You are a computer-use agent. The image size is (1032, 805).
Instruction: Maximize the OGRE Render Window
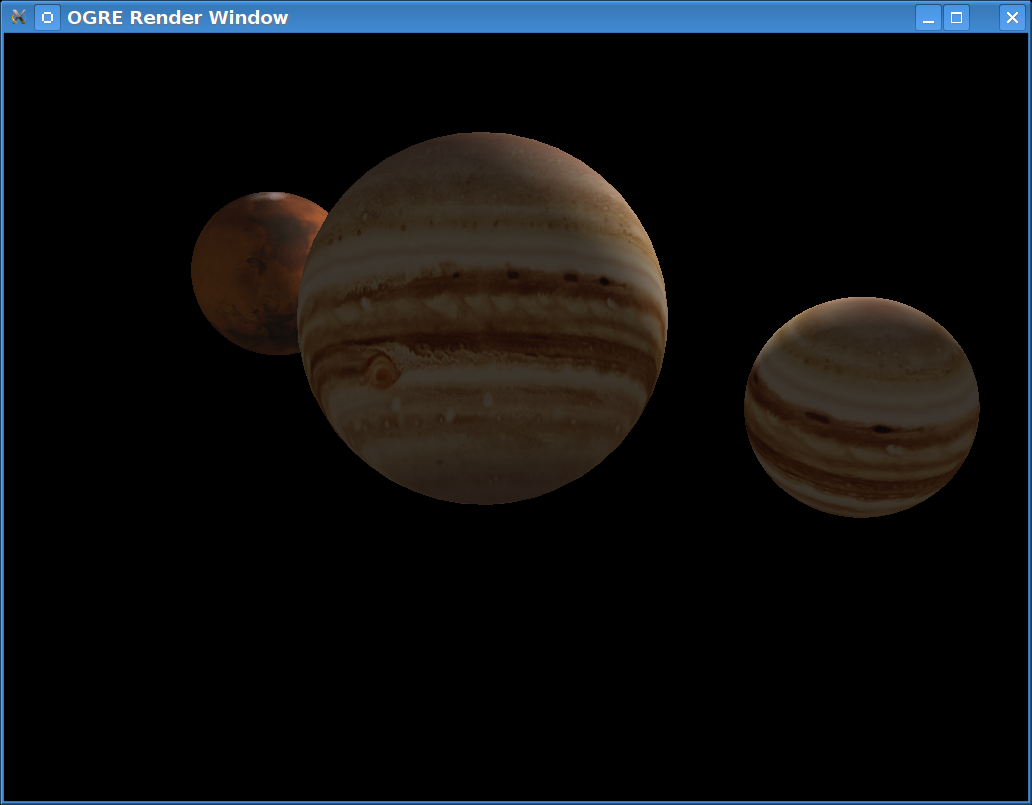click(x=956, y=17)
